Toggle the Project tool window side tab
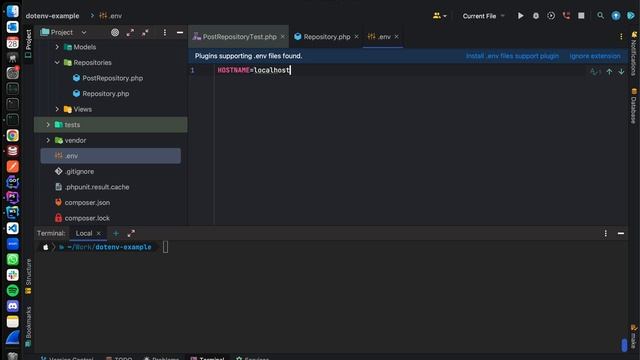Screen dimensions: 640x360 (x=28, y=44)
